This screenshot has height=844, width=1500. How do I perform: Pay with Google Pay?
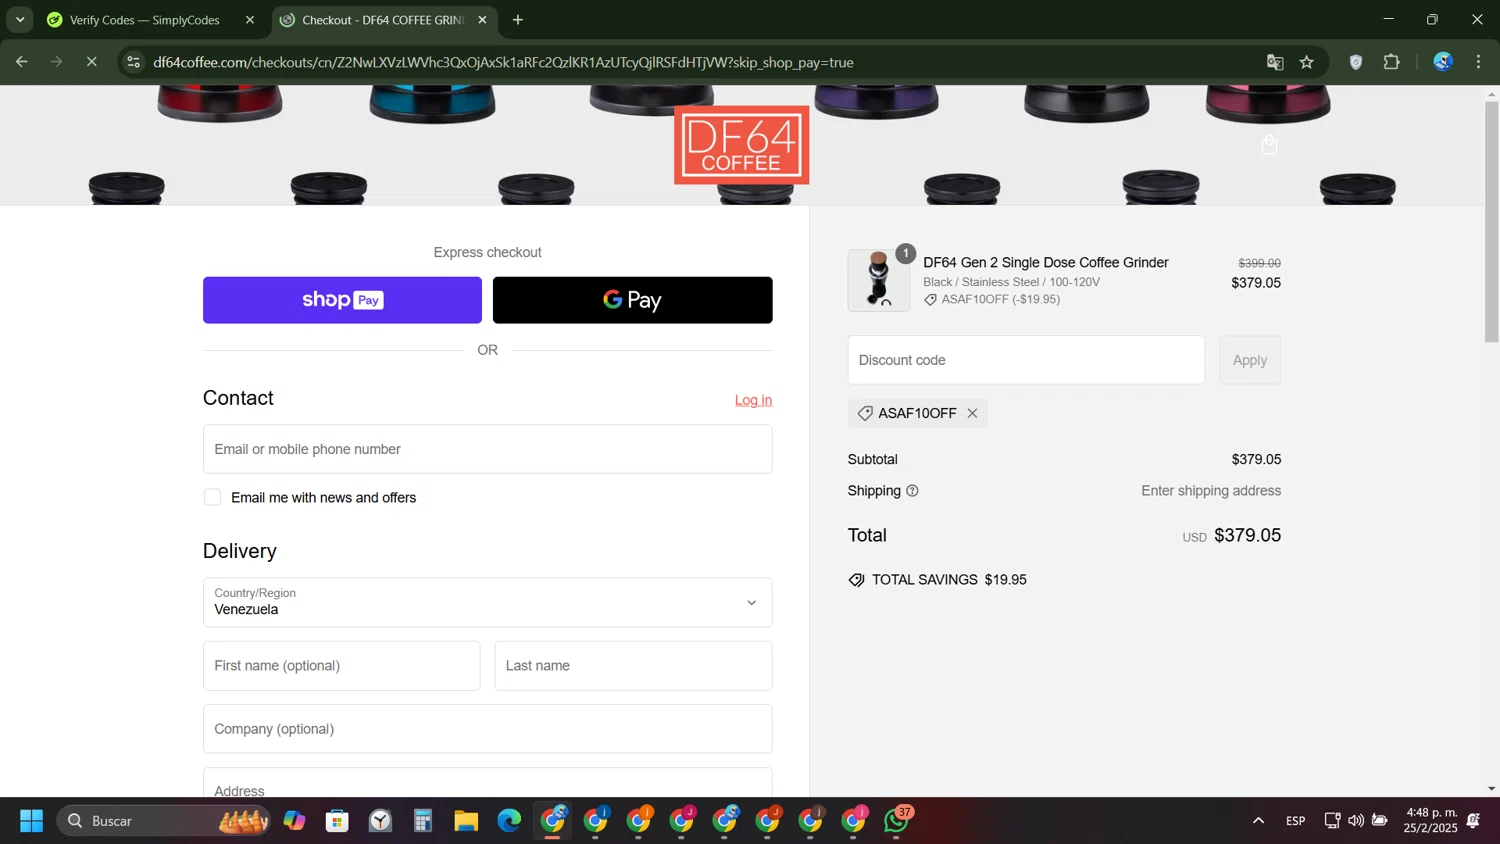632,300
